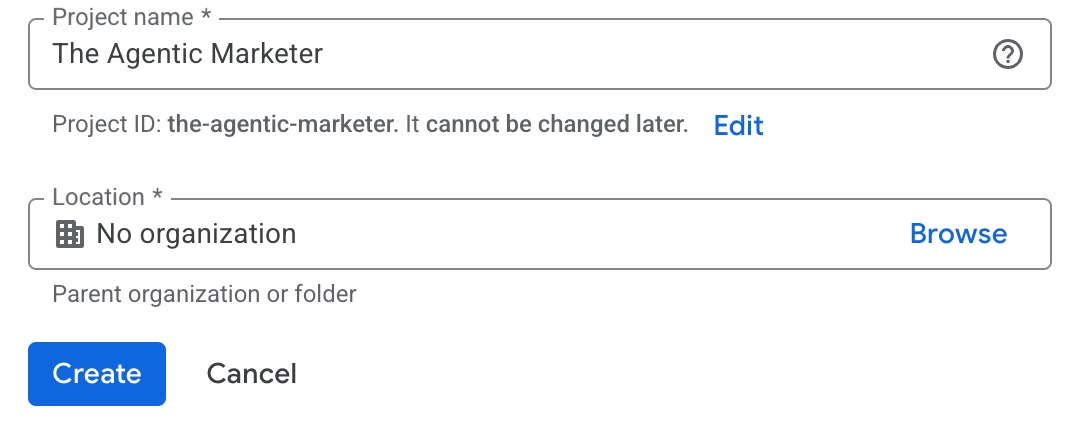The height and width of the screenshot is (426, 1090).
Task: Select the Location field showing No organization
Action: coord(539,234)
